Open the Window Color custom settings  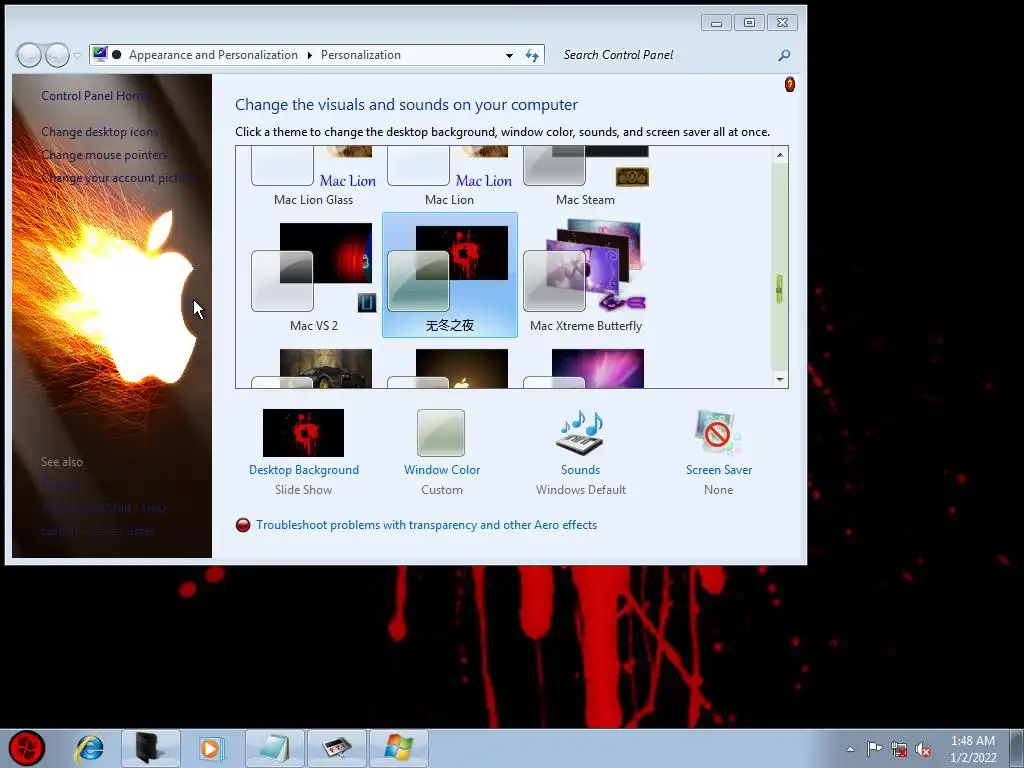tap(441, 433)
